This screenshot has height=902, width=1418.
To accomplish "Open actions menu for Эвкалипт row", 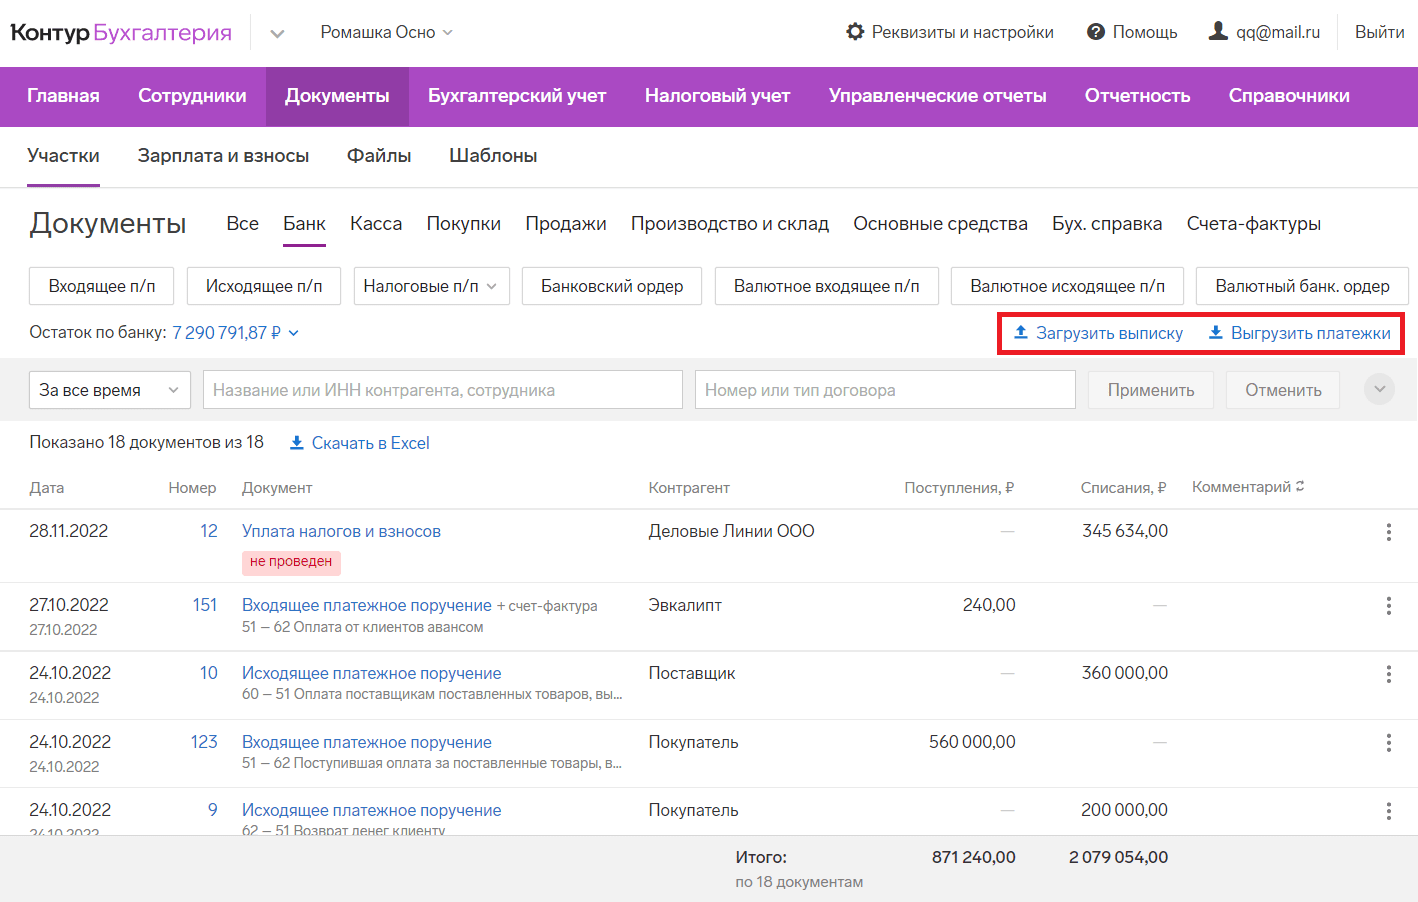I will (x=1388, y=606).
